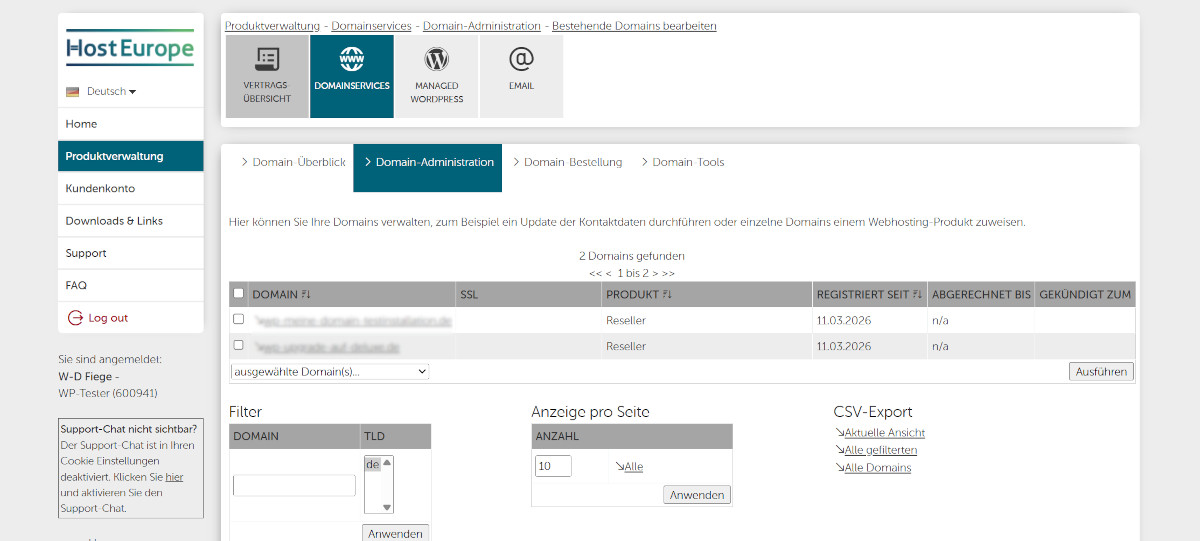1200x541 pixels.
Task: Click the TLD list down arrow
Action: pyautogui.click(x=388, y=507)
